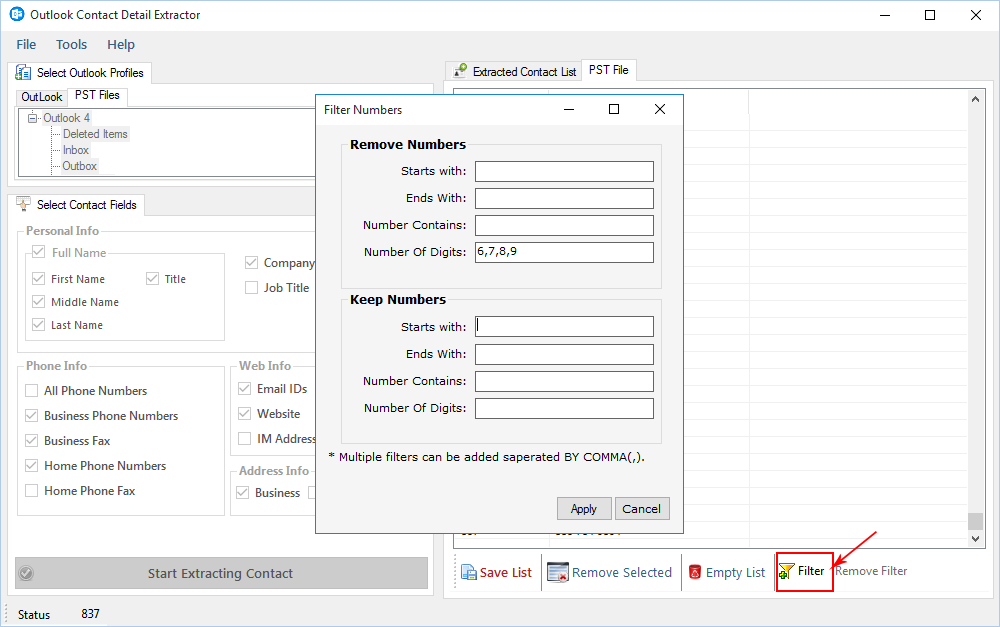This screenshot has height=627, width=1000.
Task: Click the Start Extracting Contact checkmark icon
Action: 26,573
